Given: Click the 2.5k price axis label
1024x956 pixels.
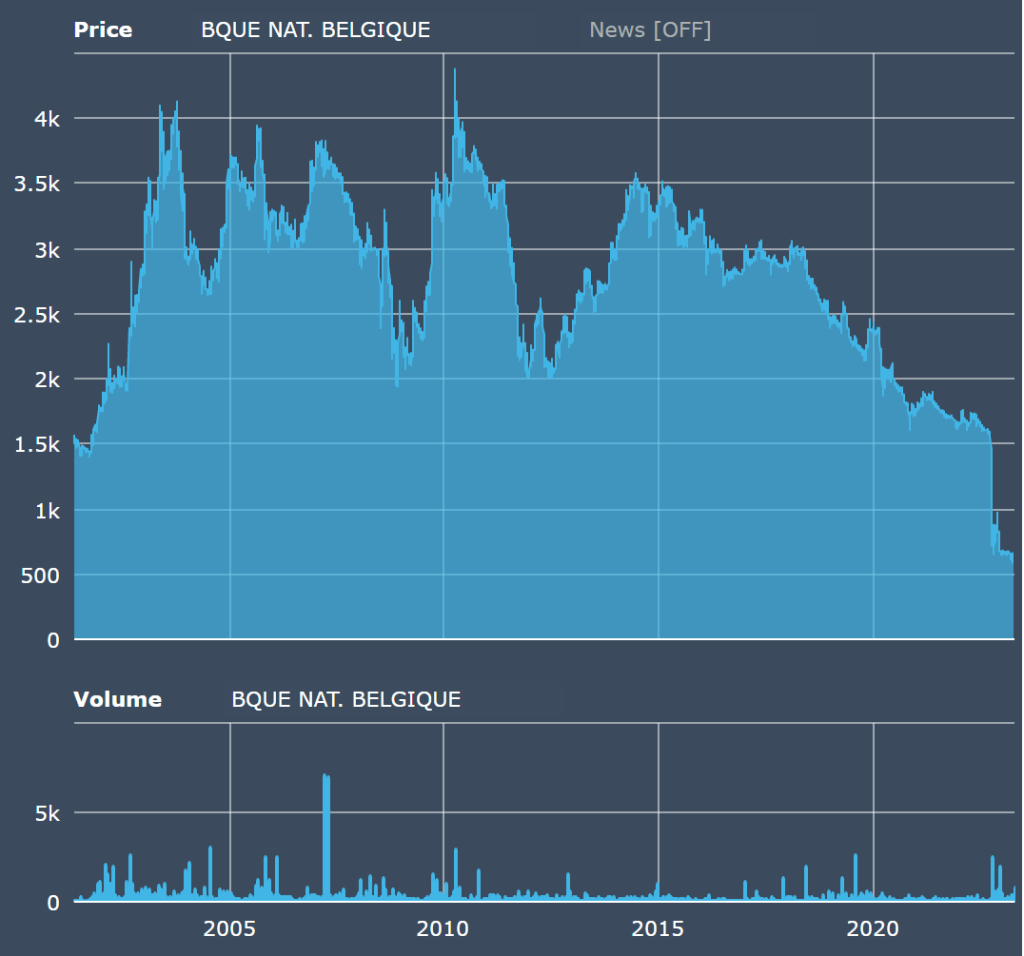Looking at the screenshot, I should [x=39, y=314].
